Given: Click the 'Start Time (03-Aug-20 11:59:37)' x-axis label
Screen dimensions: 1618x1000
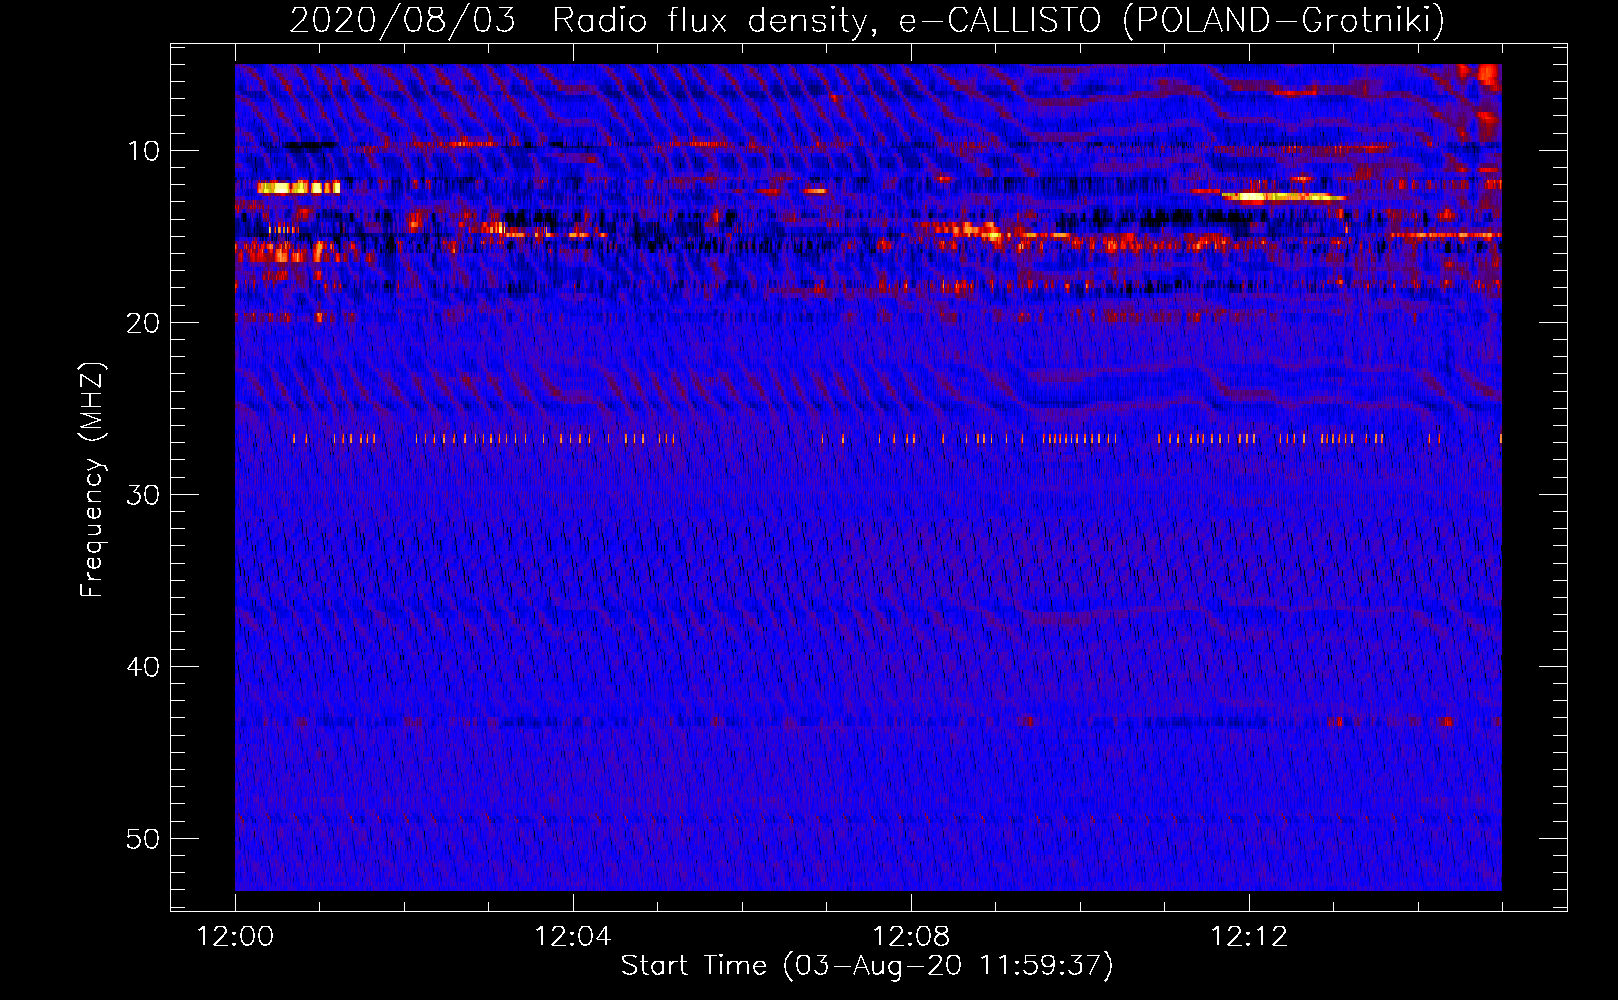Looking at the screenshot, I should 867,966.
